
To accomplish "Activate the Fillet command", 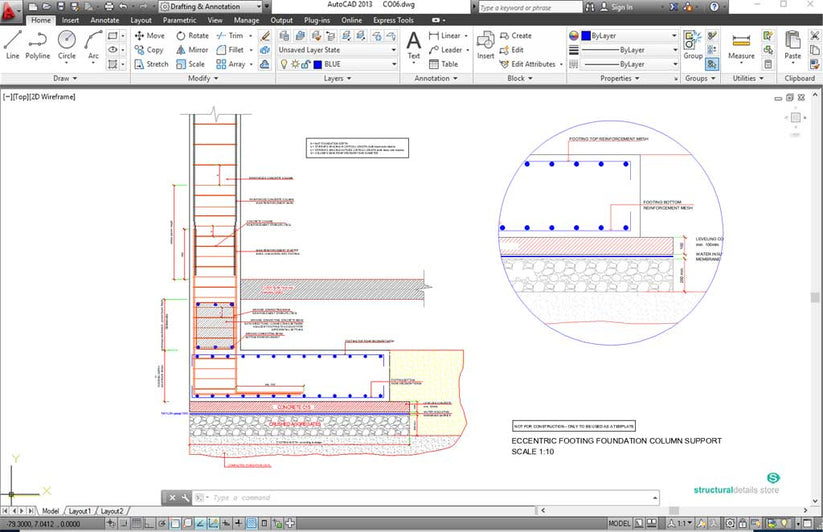I will [x=230, y=50].
